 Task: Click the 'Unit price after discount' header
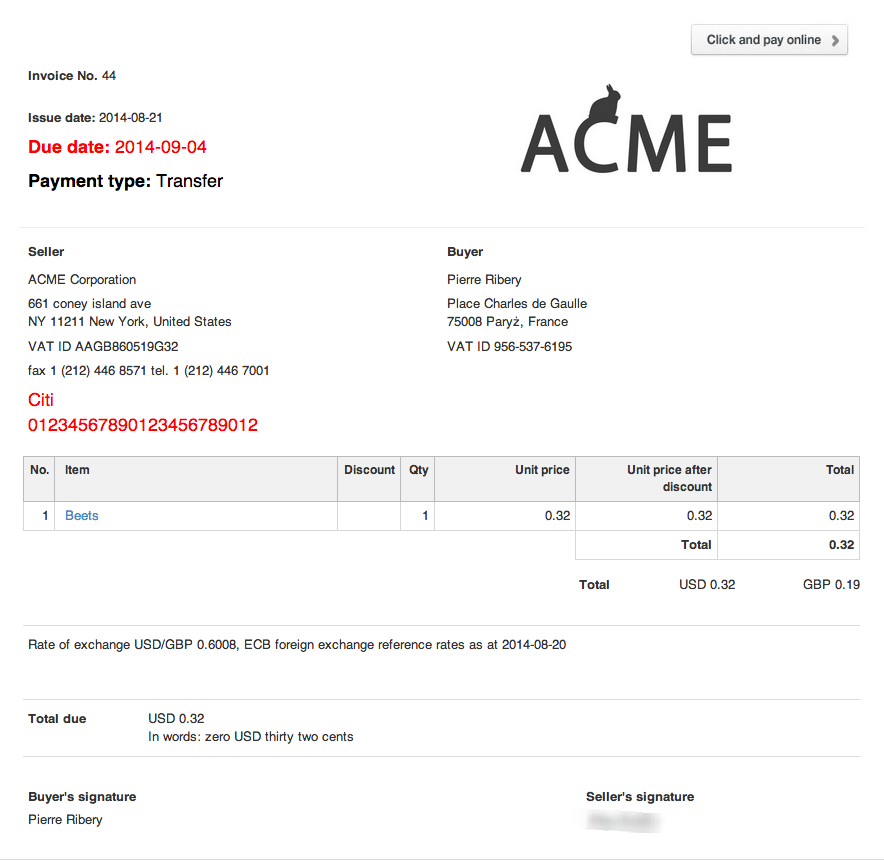point(669,478)
